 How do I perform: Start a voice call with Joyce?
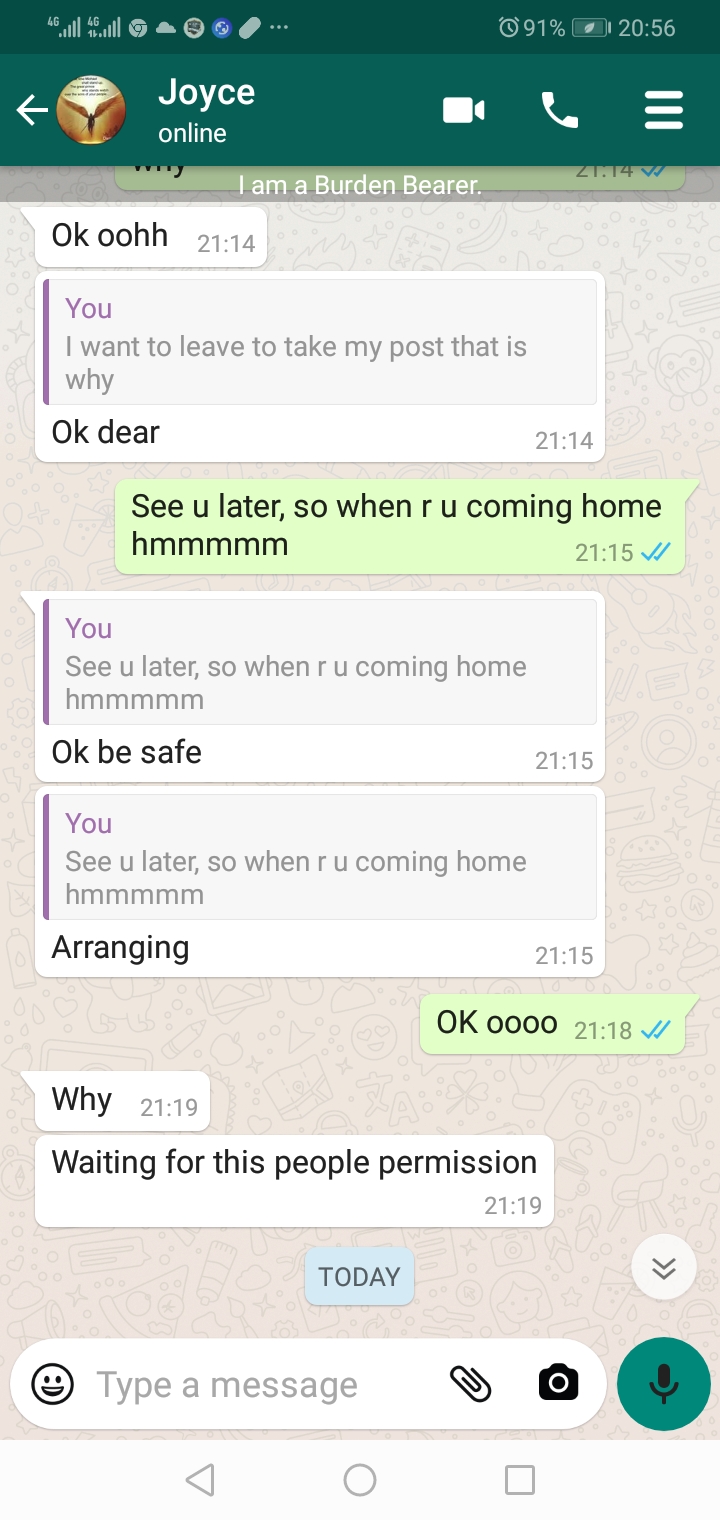click(559, 110)
